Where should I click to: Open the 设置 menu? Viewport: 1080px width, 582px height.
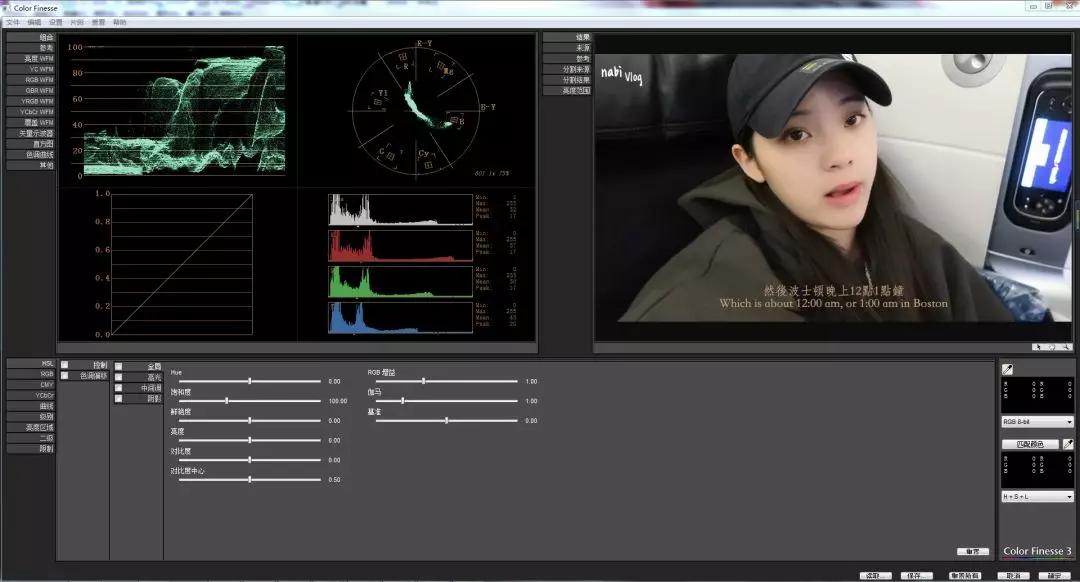coord(55,22)
